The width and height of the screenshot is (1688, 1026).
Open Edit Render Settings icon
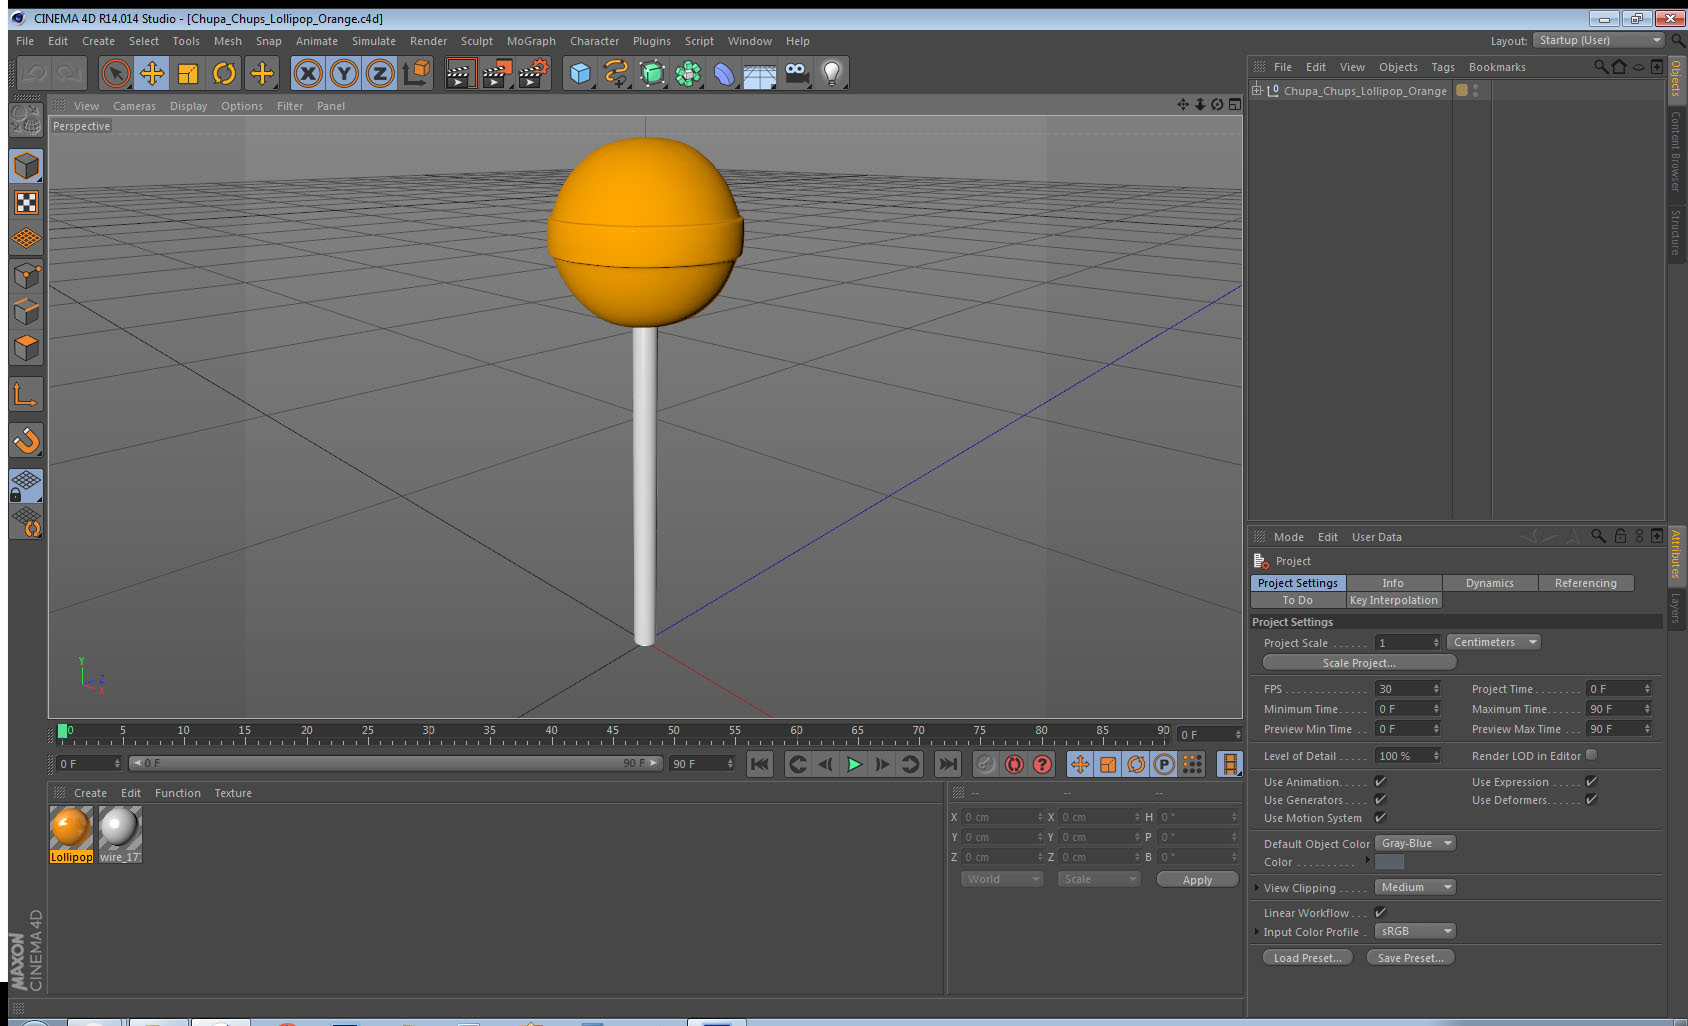coord(534,73)
